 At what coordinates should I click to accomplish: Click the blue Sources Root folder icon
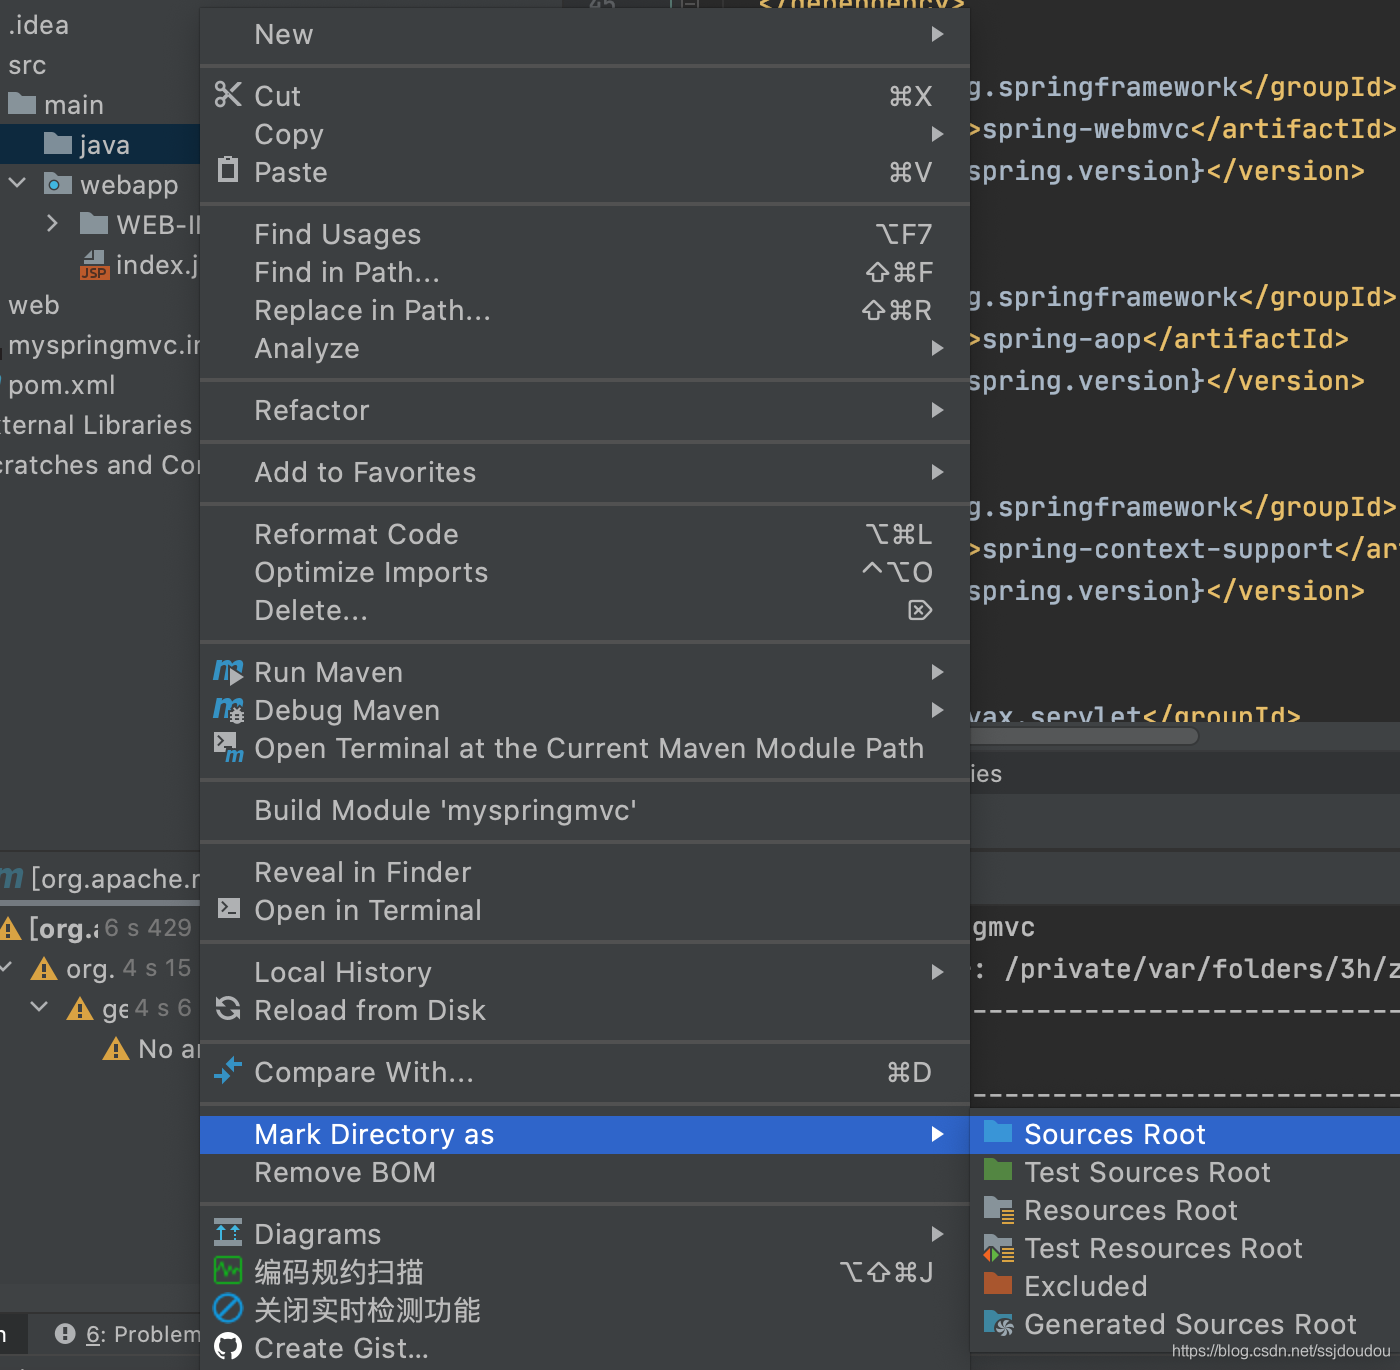pos(998,1132)
